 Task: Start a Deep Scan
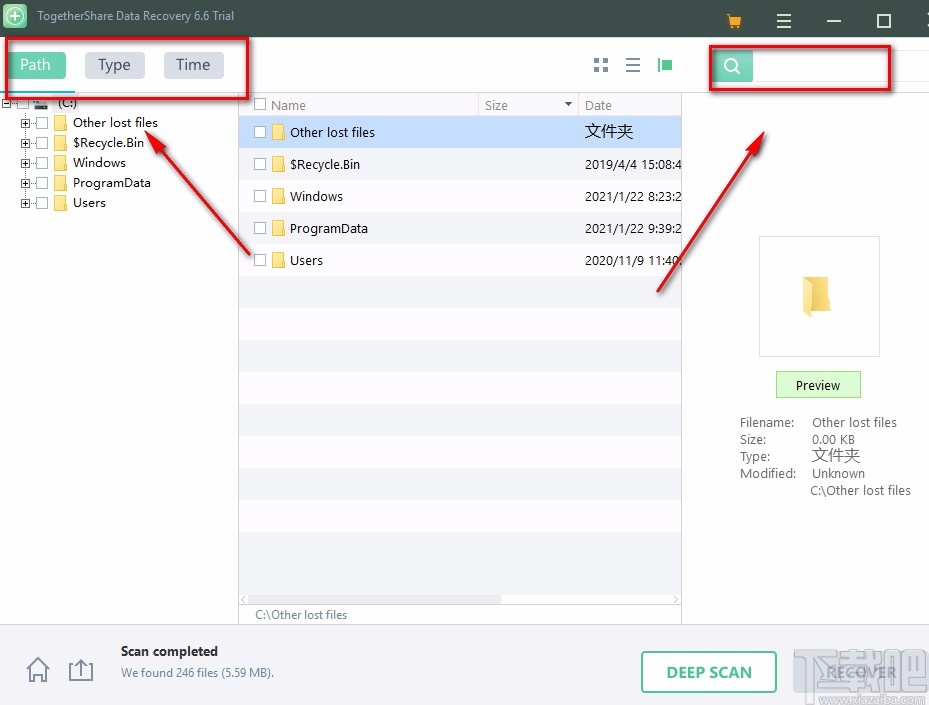708,672
